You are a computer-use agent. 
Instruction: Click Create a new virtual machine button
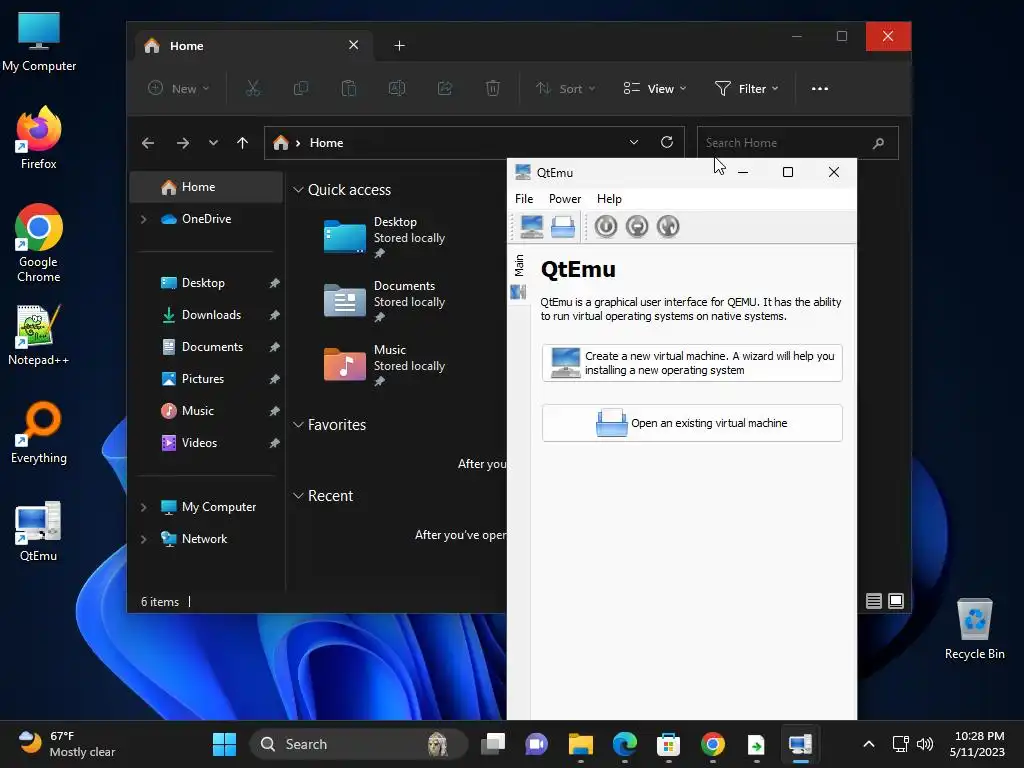(692, 363)
